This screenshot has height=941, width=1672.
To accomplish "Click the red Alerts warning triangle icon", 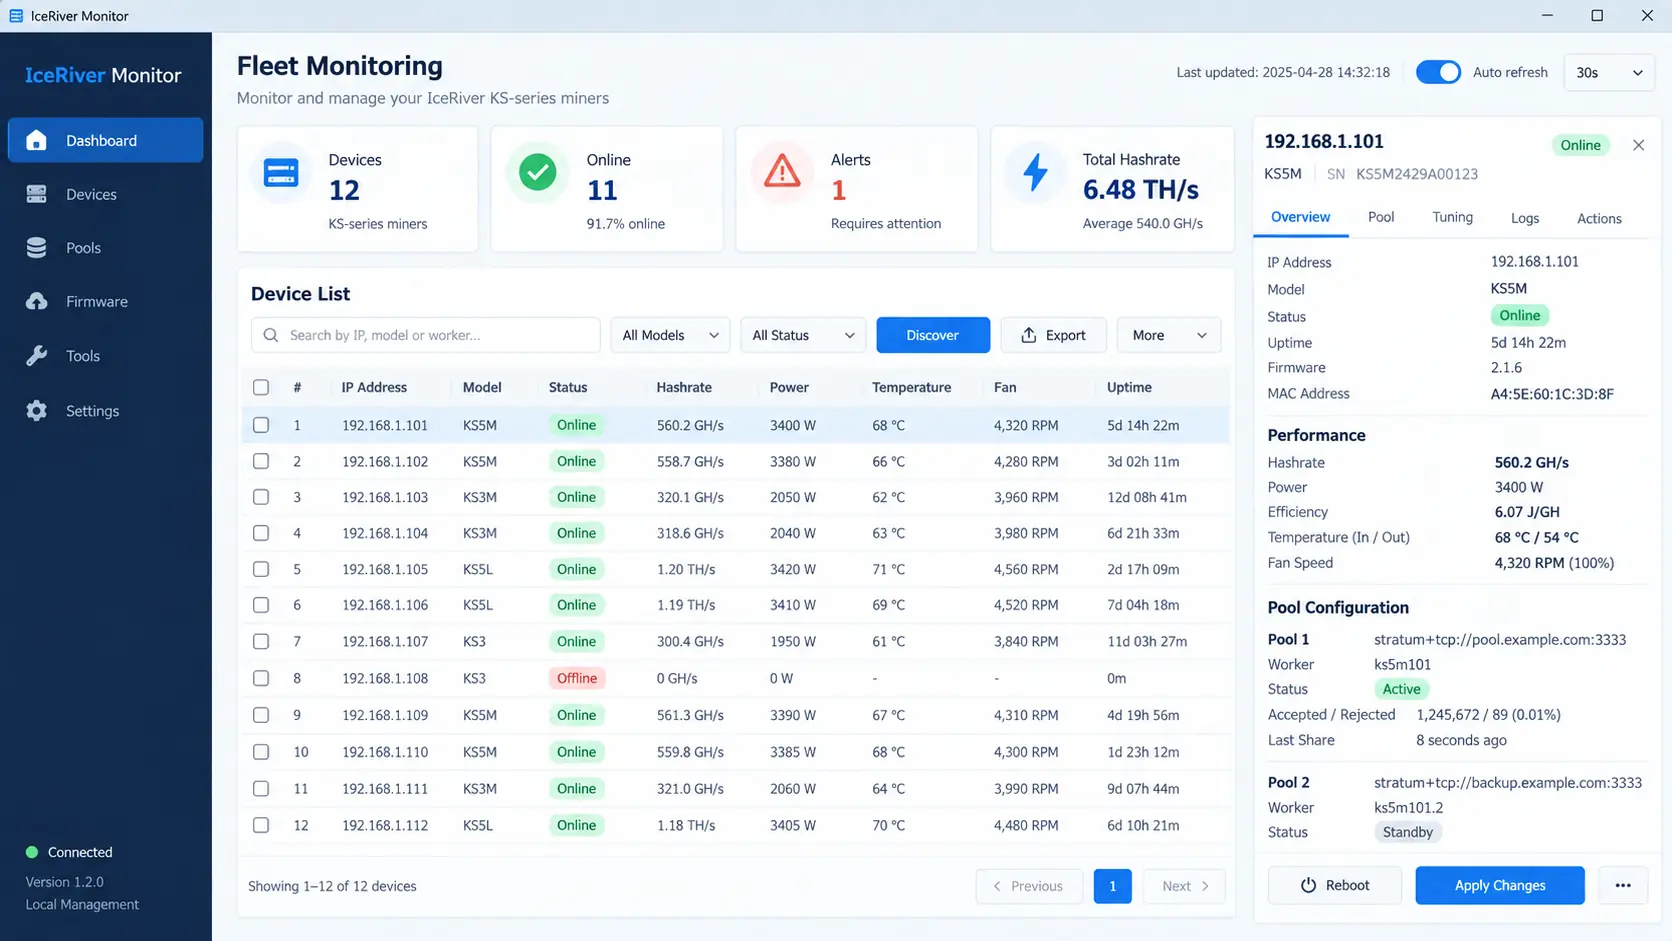I will point(782,171).
